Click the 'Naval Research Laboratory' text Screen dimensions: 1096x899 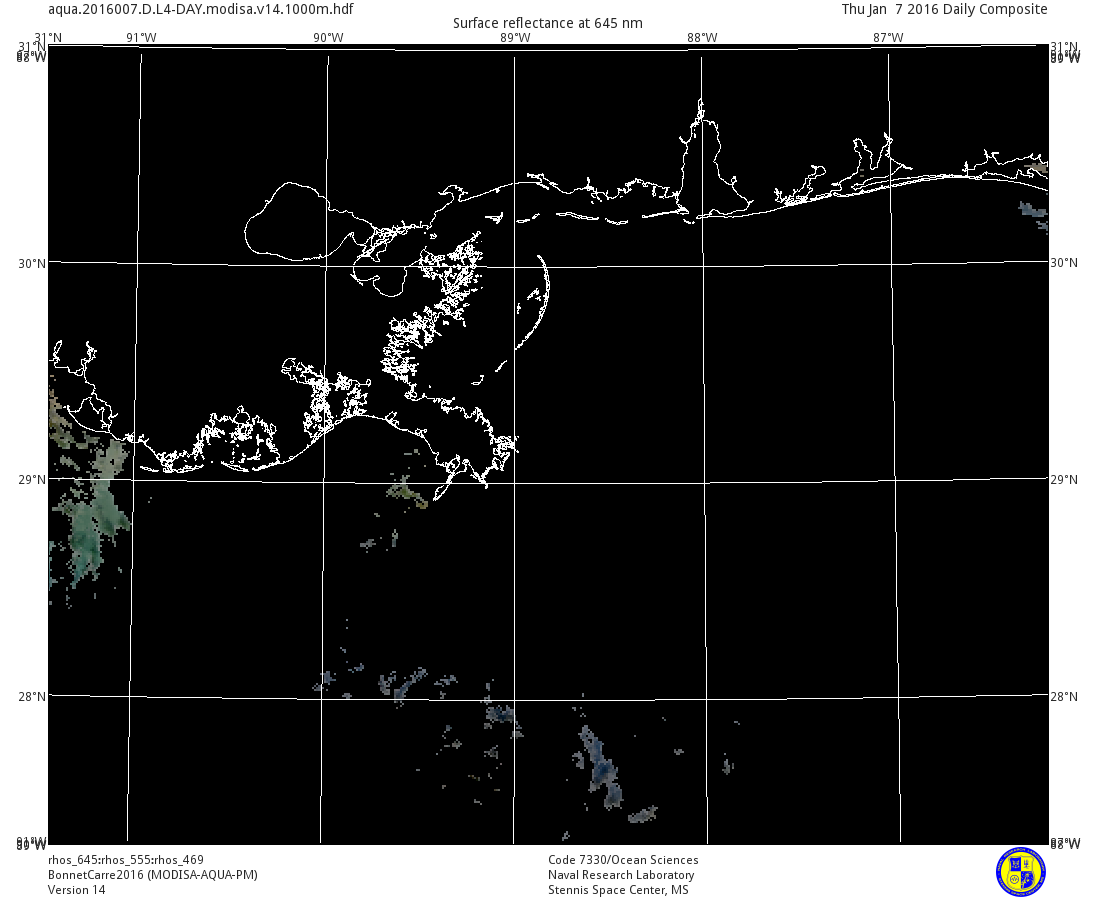tap(621, 875)
